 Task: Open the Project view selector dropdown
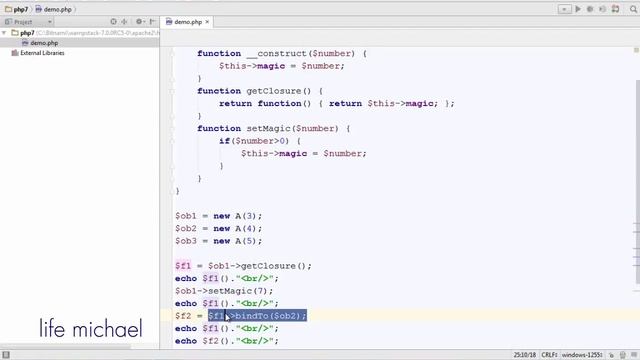[x=29, y=22]
